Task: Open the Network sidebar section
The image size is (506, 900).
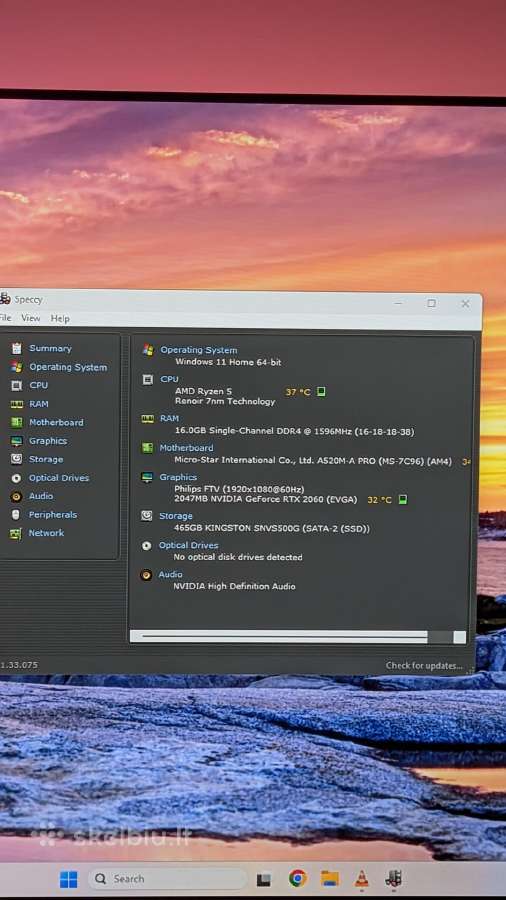Action: (x=46, y=533)
